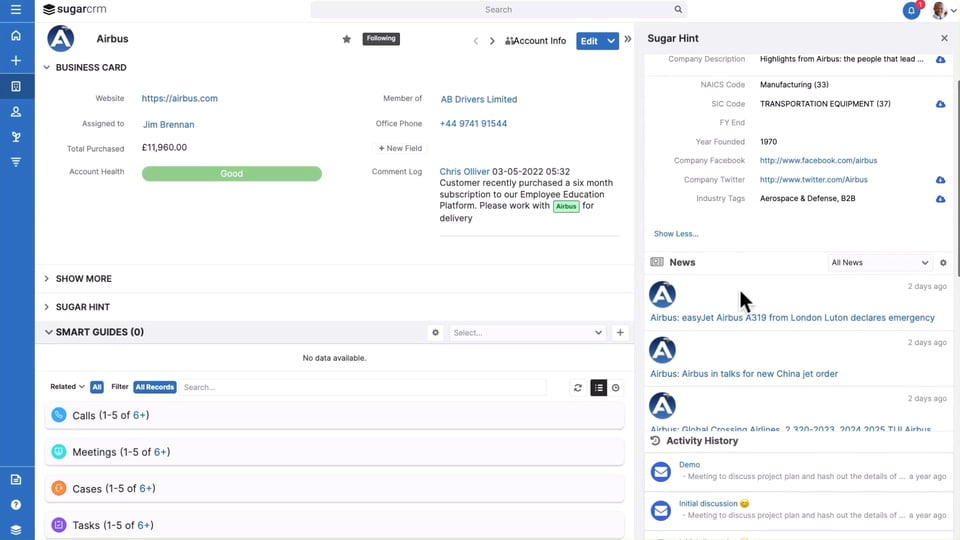The height and width of the screenshot is (540, 960).
Task: Open the All News filter dropdown
Action: pyautogui.click(x=880, y=263)
